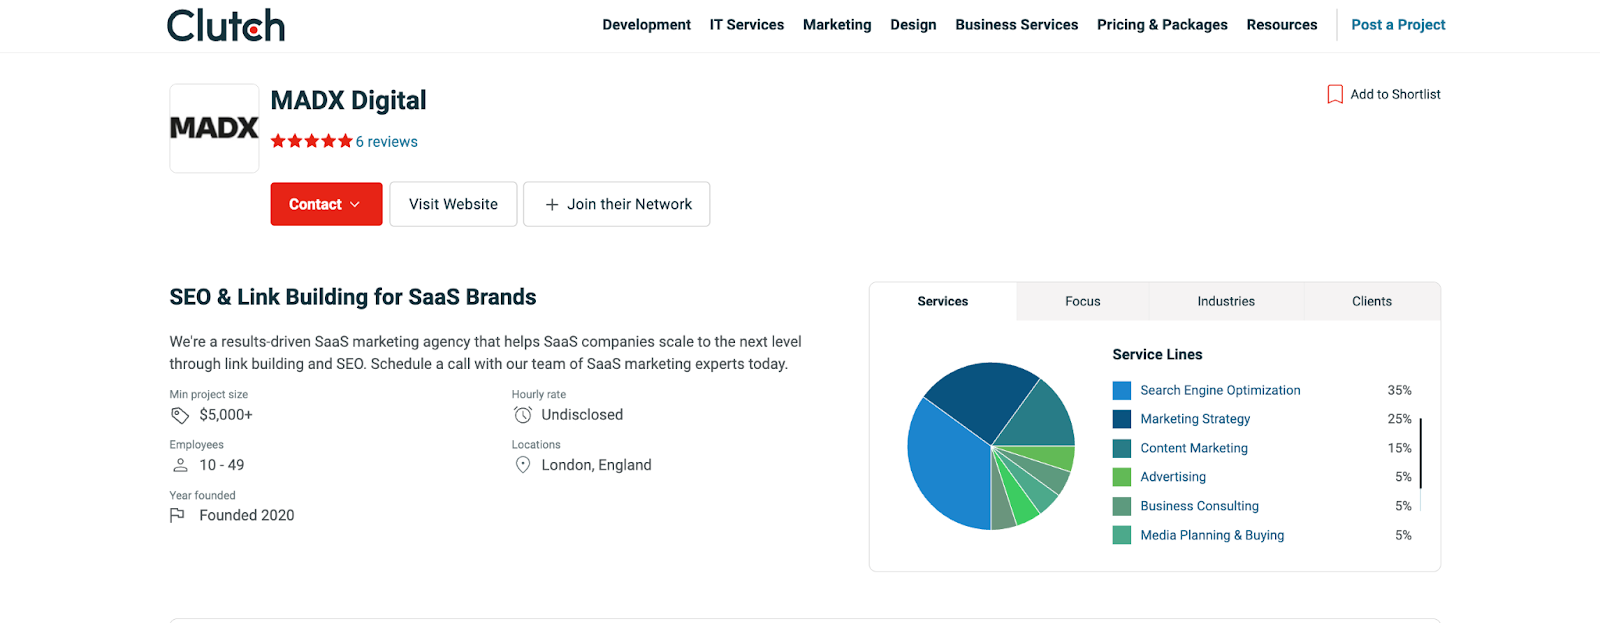Select the Services tab
This screenshot has height=623, width=1600.
943,301
